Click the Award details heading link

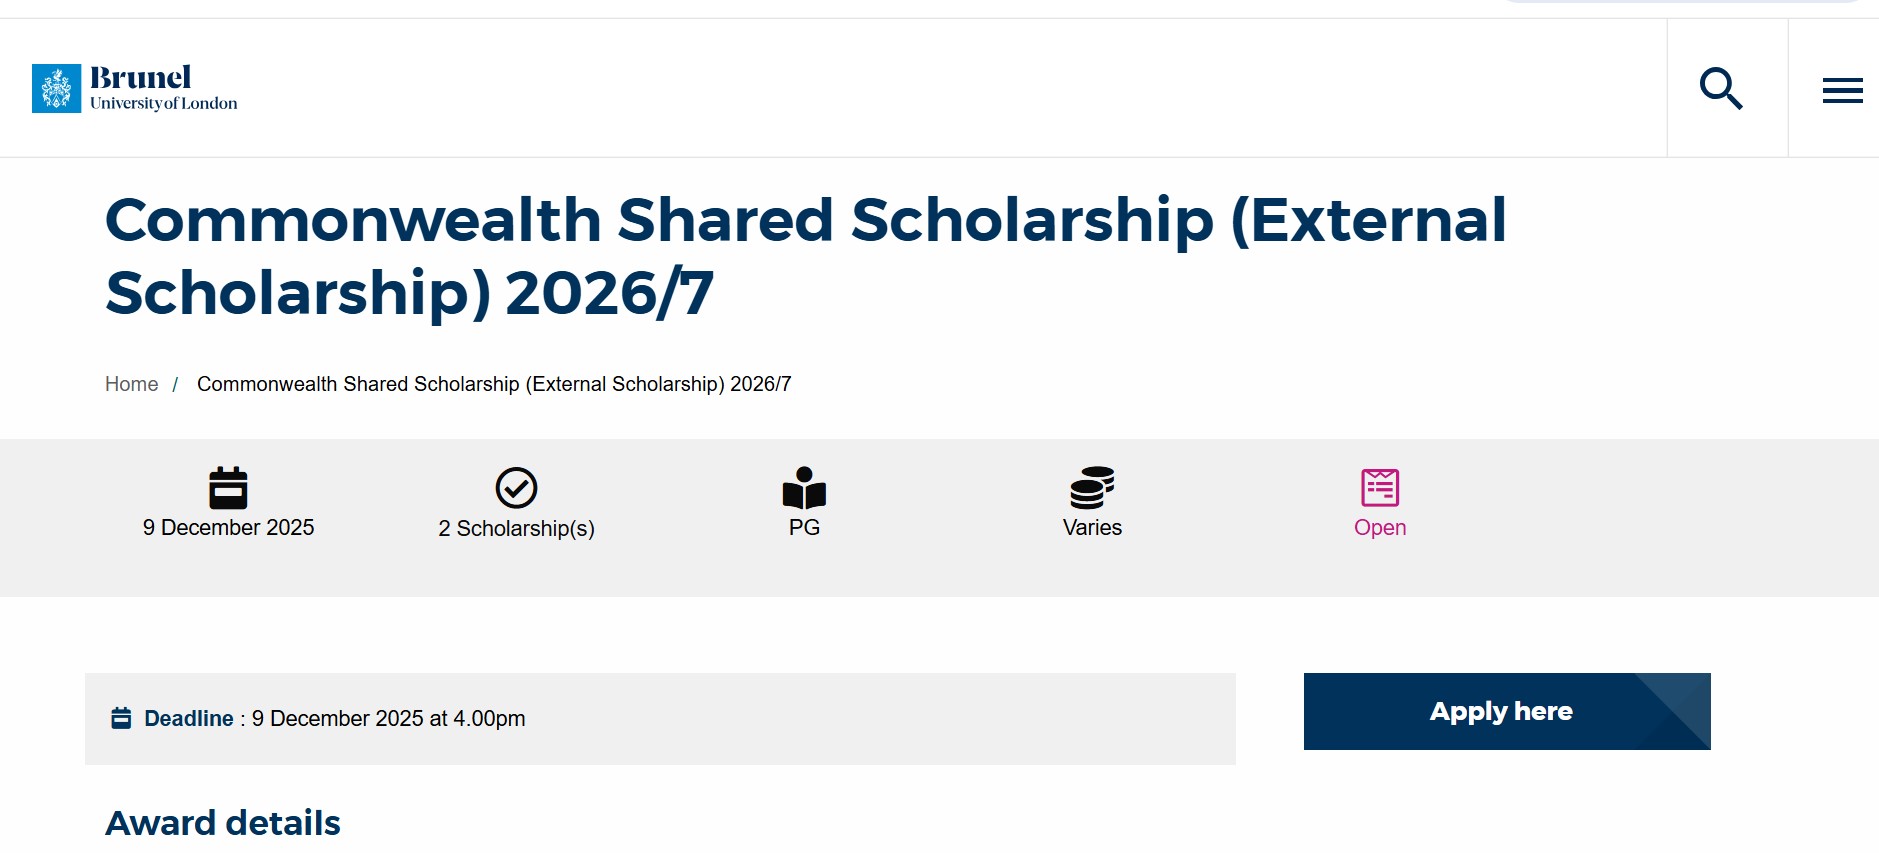[x=222, y=822]
